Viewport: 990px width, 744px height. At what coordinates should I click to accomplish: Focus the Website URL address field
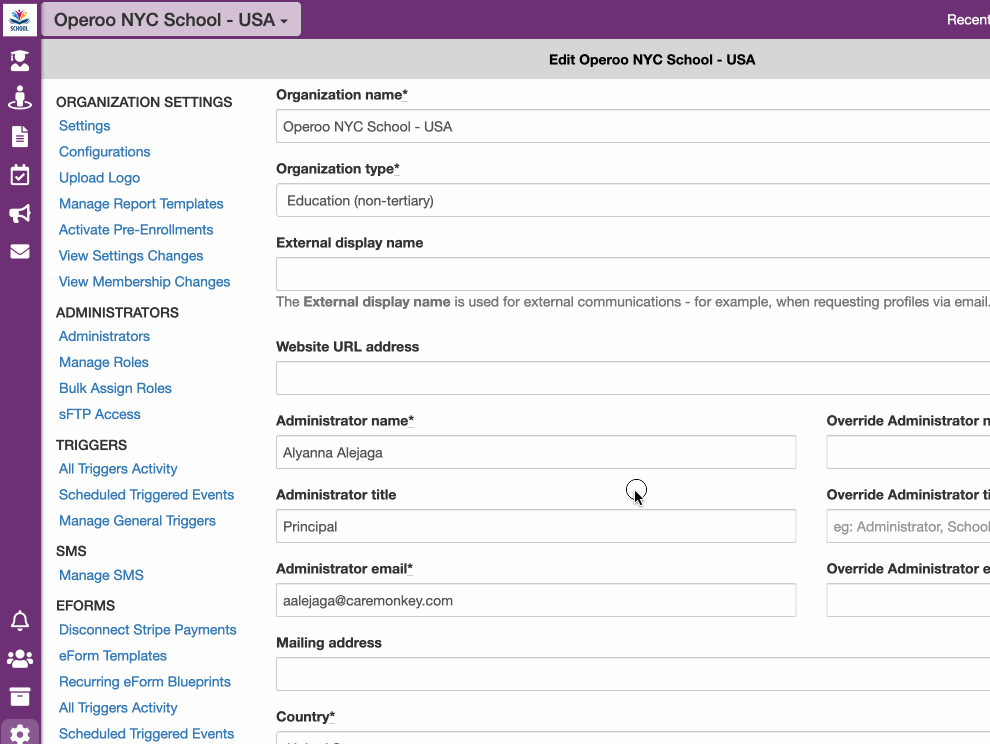(x=633, y=378)
